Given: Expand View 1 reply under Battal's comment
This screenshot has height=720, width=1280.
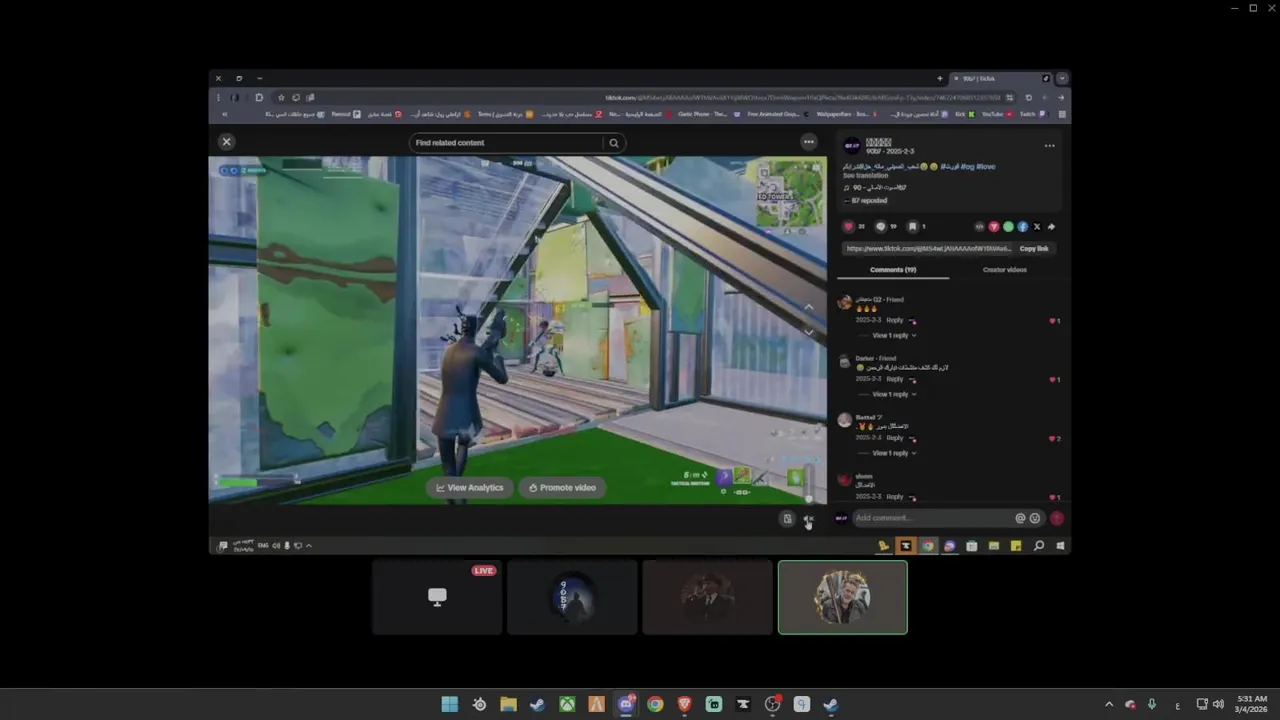Looking at the screenshot, I should tap(893, 453).
